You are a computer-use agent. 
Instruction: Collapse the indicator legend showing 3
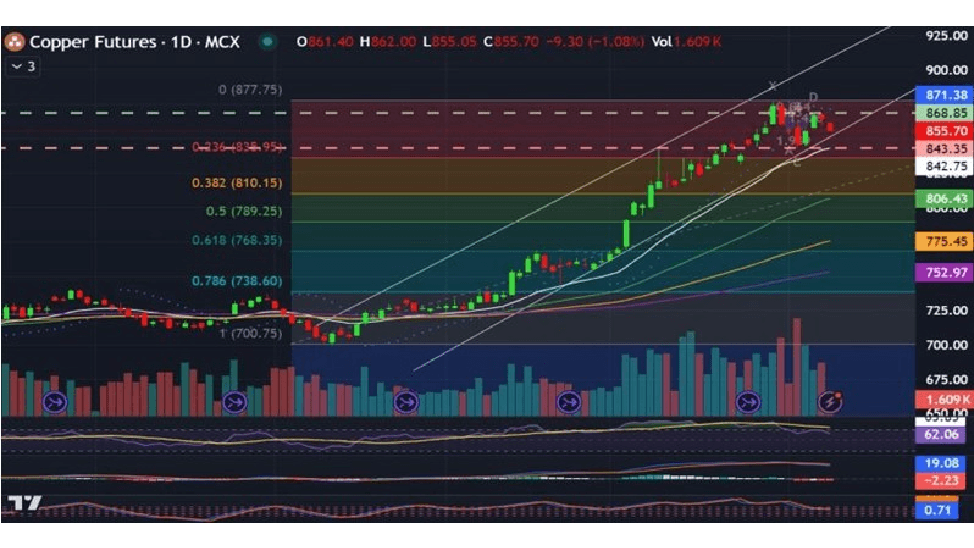tap(22, 66)
